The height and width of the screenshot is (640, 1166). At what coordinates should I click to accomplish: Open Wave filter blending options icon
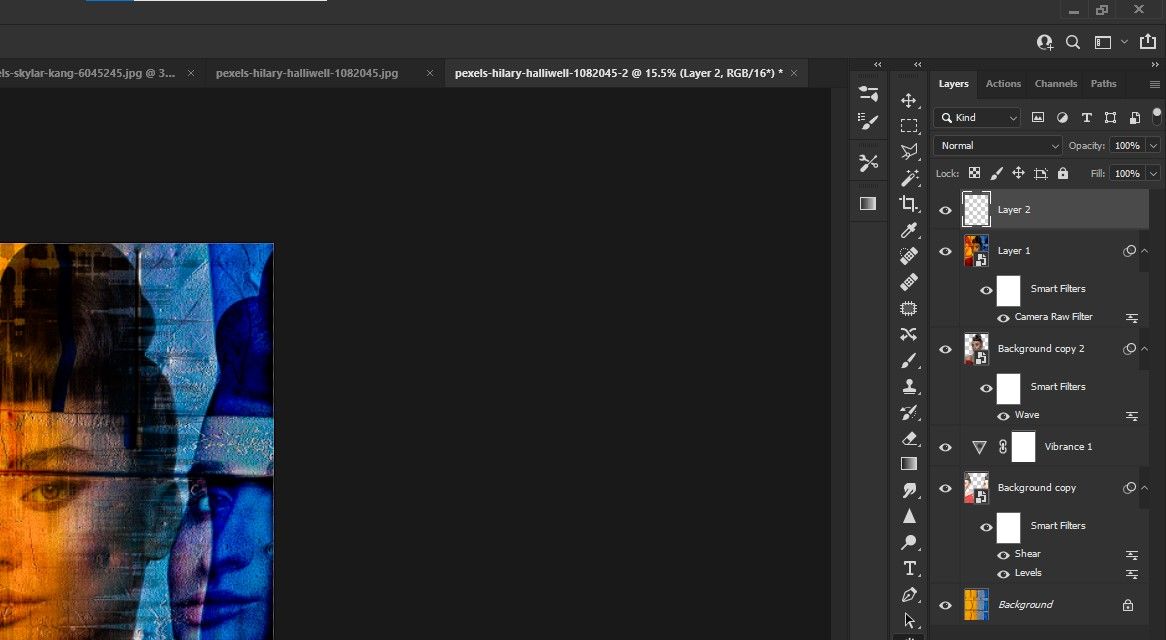coord(1132,416)
